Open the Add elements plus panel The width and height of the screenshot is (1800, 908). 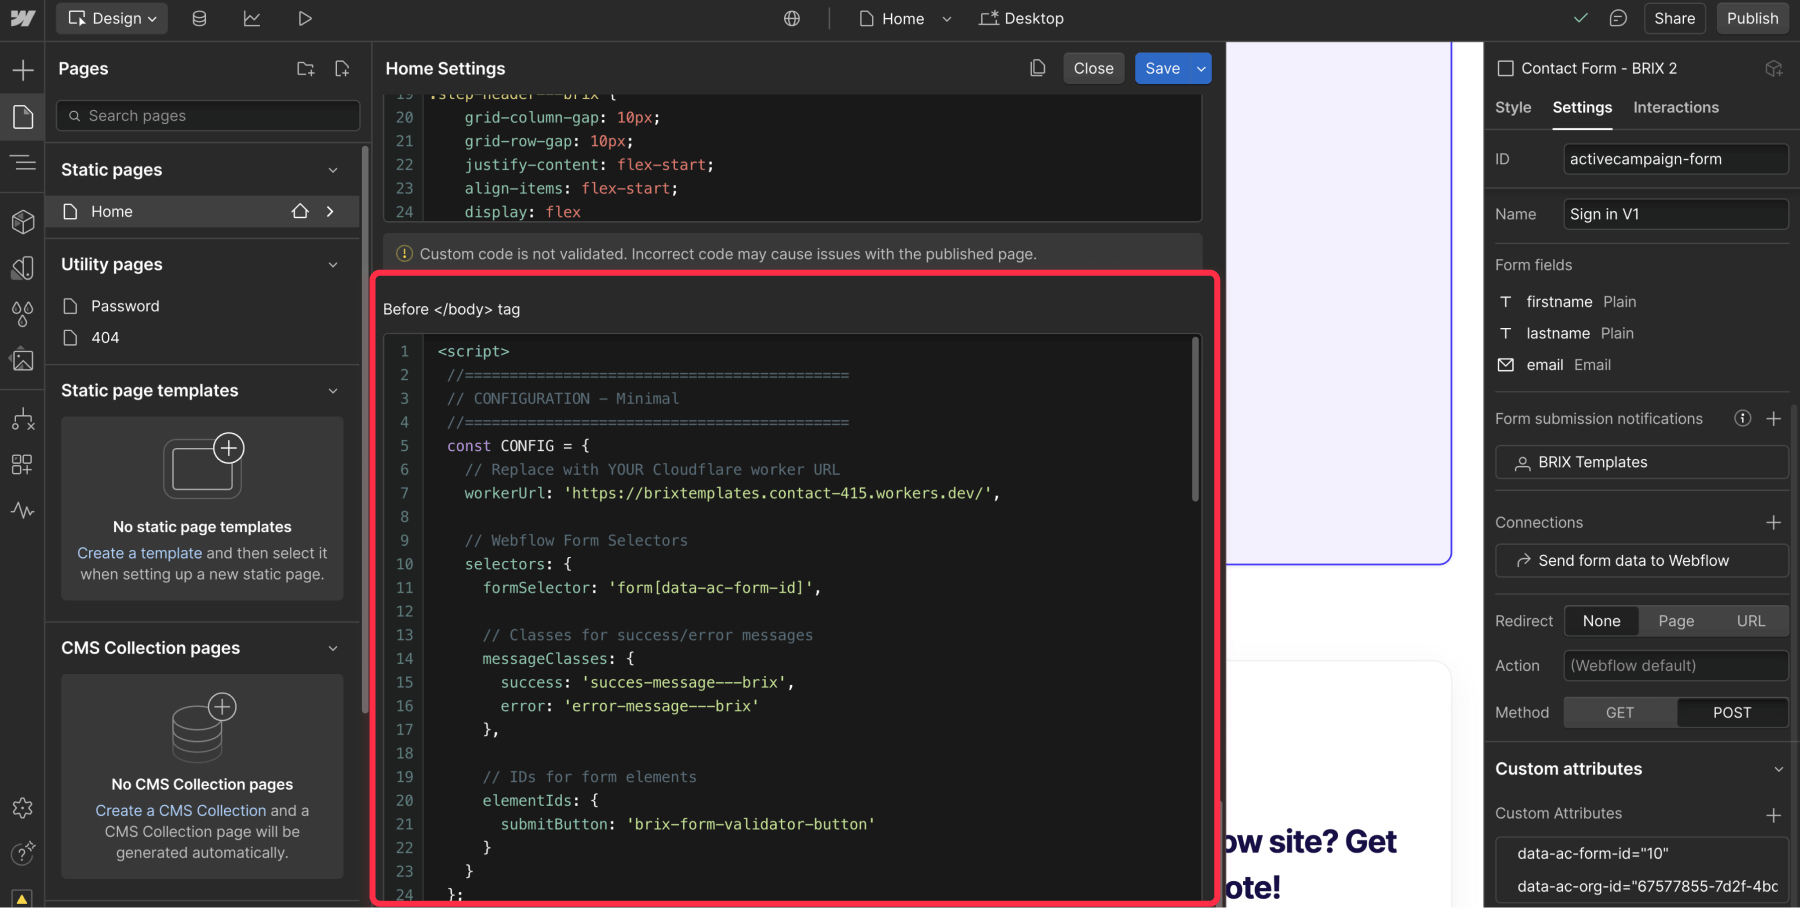(22, 70)
